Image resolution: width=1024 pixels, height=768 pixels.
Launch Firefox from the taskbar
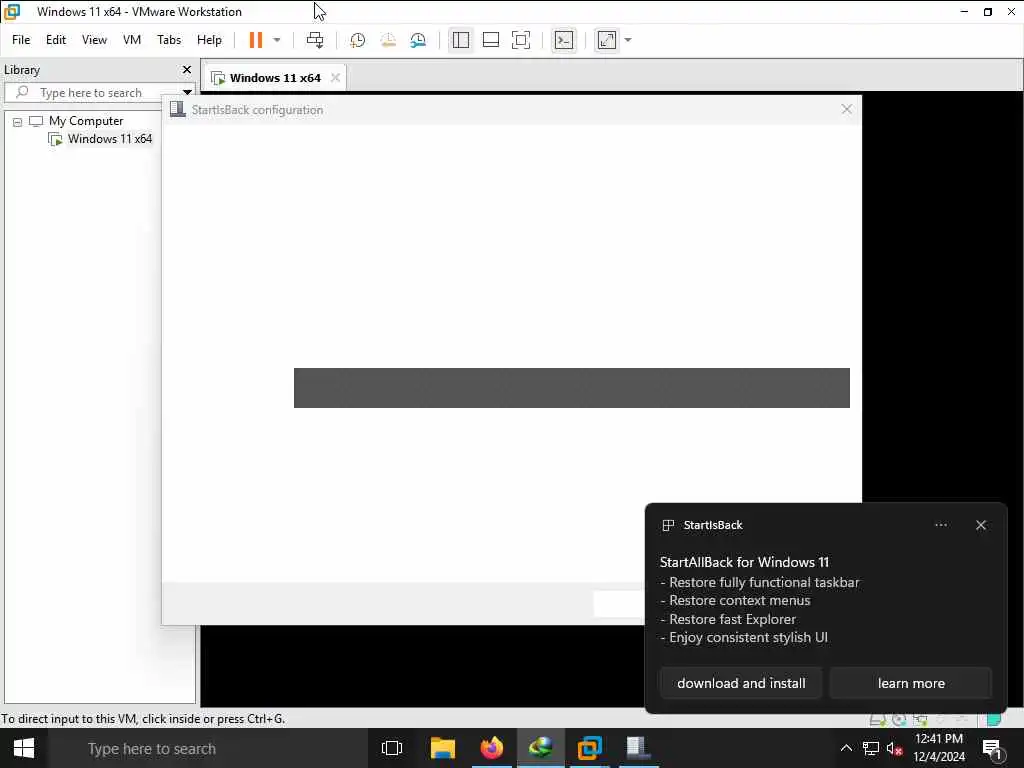492,748
